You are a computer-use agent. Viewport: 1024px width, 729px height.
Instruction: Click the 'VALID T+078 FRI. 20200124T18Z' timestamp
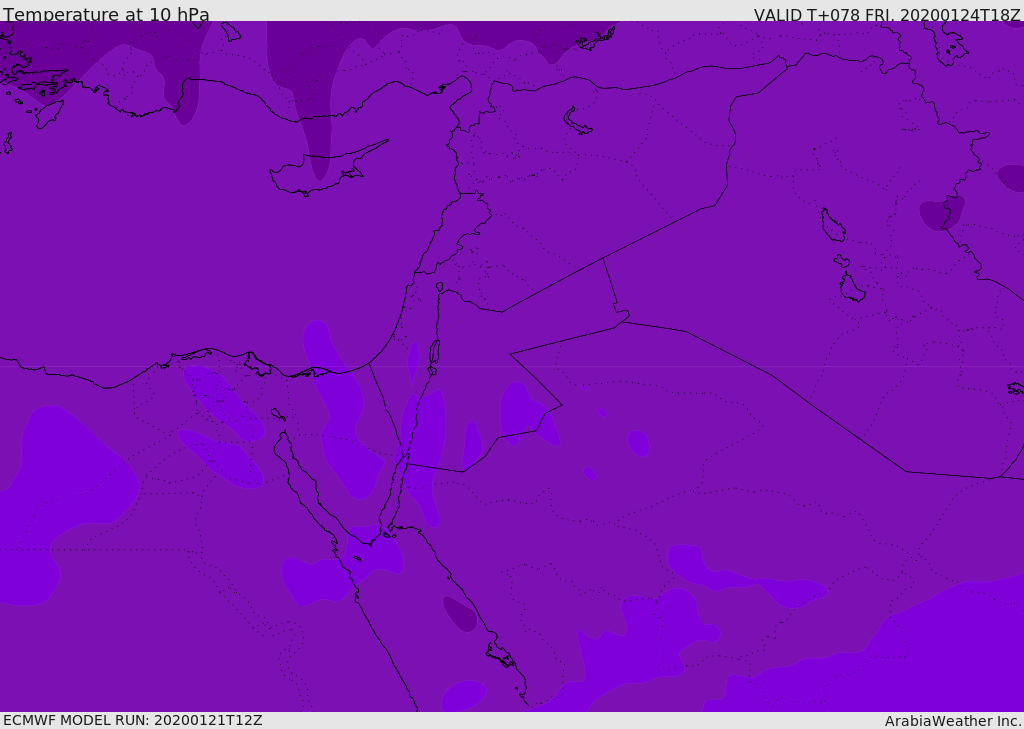(x=887, y=14)
